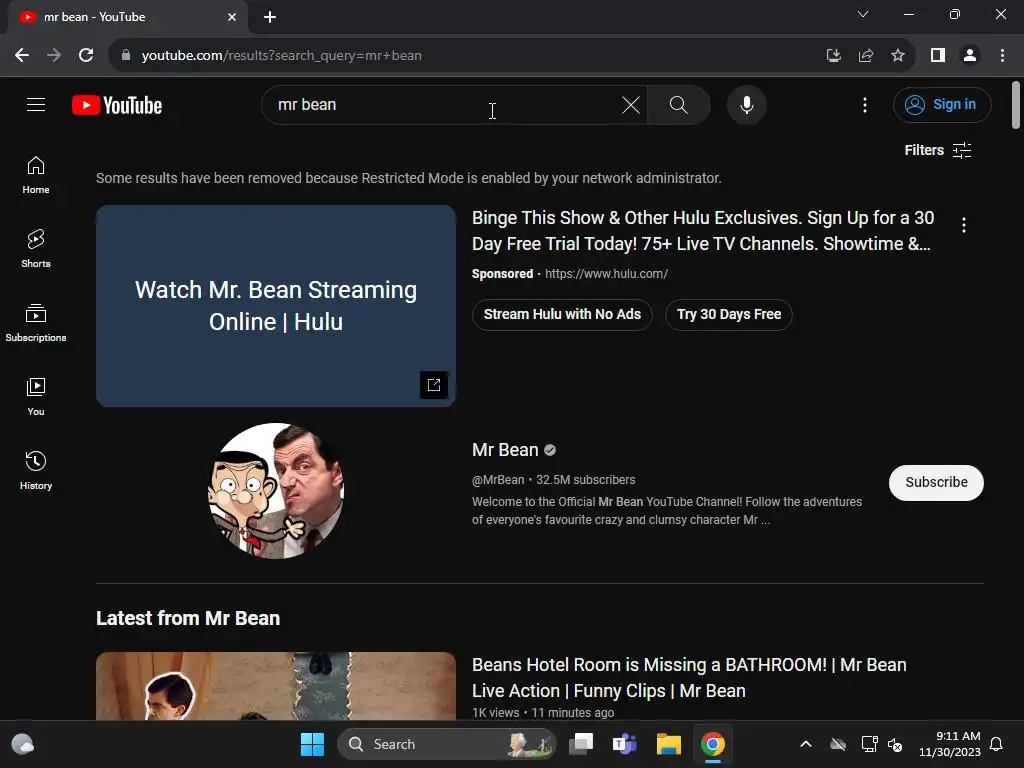Image resolution: width=1024 pixels, height=768 pixels.
Task: Go back with browser back arrow
Action: coord(22,56)
